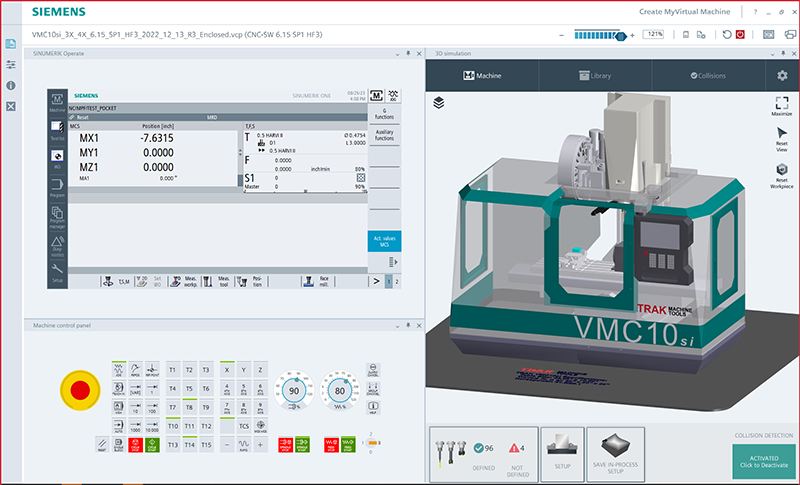Click the Meas. tool softkey
This screenshot has height=485, width=800.
217,282
